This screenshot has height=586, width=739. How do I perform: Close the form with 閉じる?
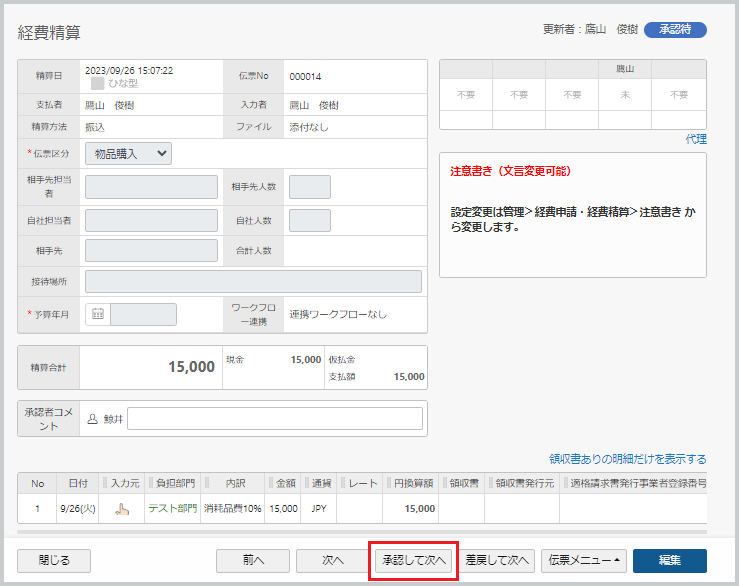click(54, 561)
